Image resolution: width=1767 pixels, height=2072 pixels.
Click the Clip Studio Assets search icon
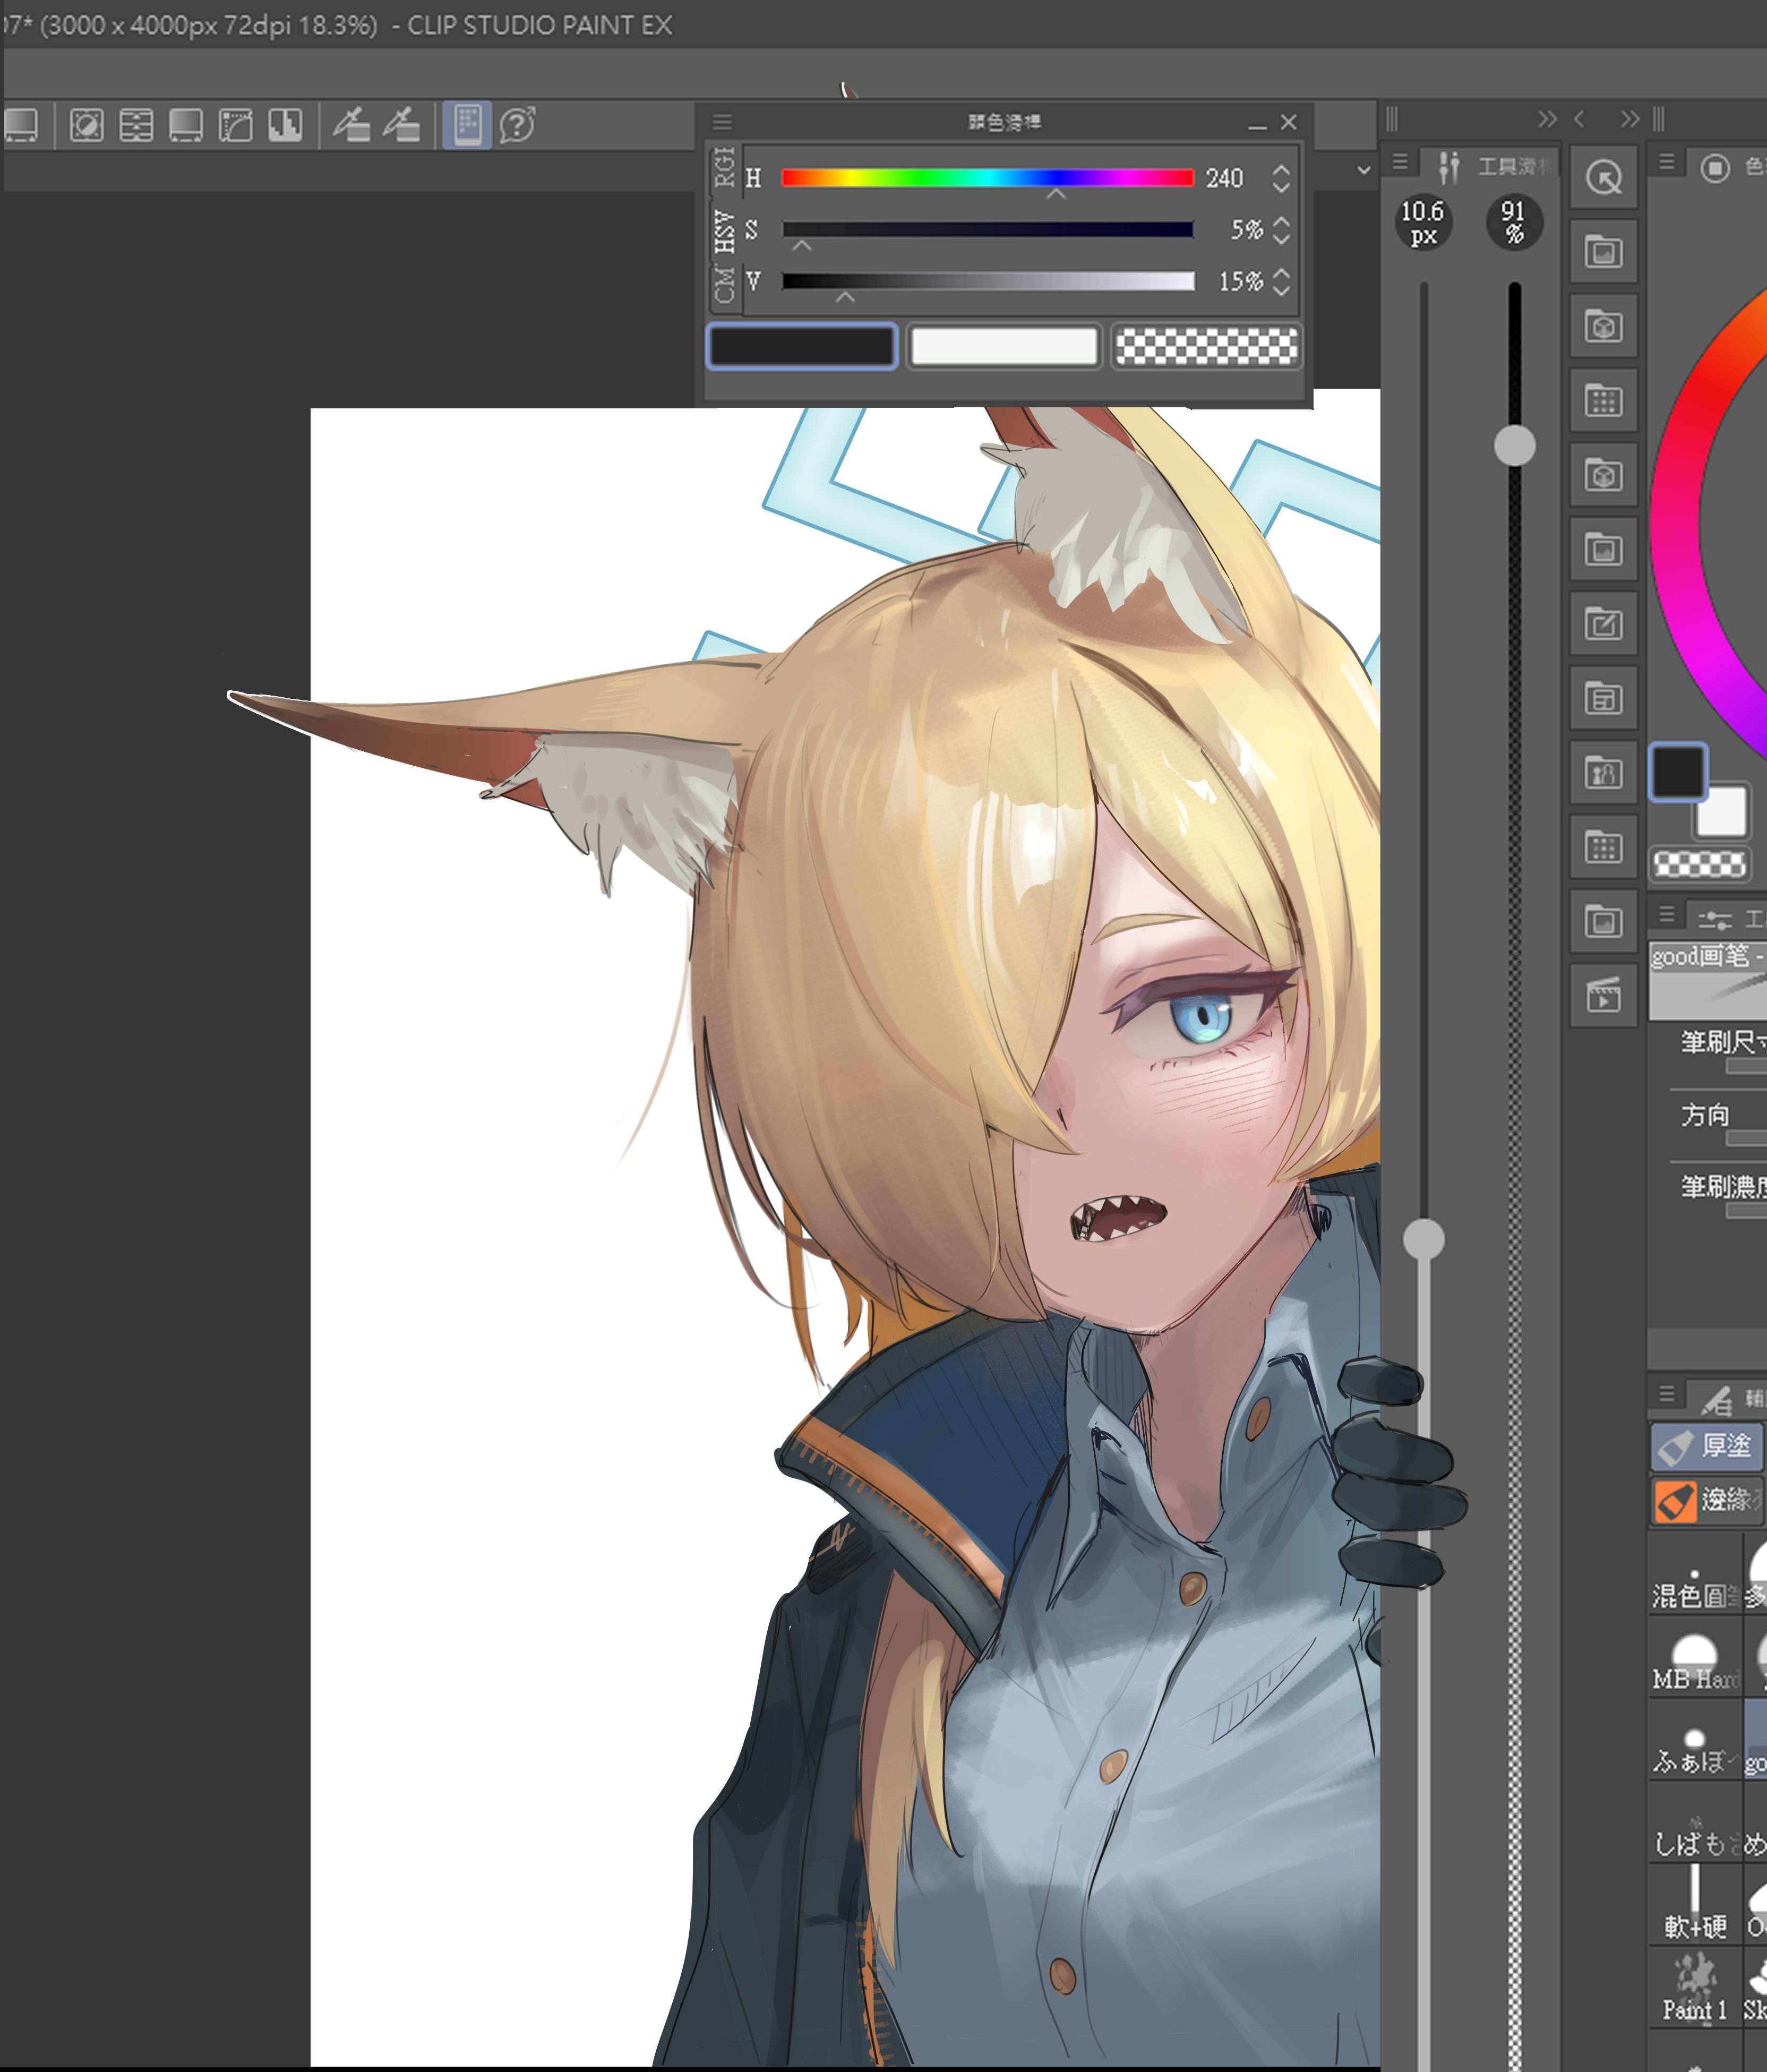1603,178
